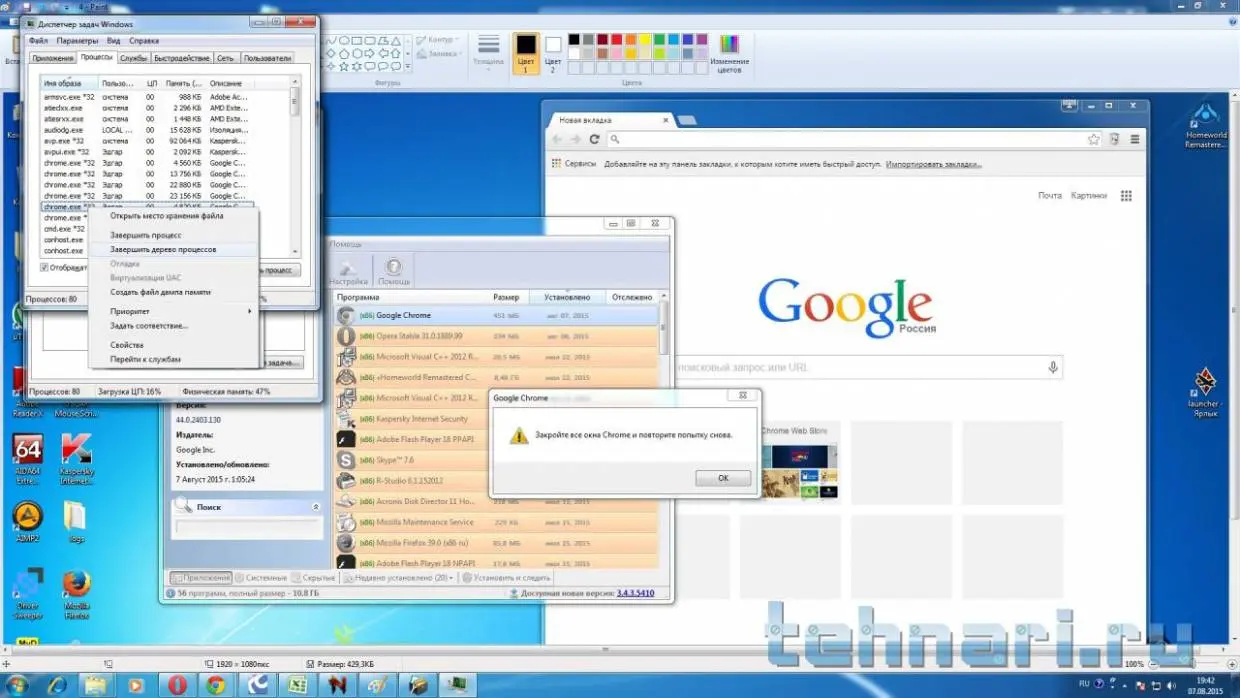The image size is (1240, 698).
Task: Sort processes by Имя образа column header
Action: pyautogui.click(x=70, y=83)
